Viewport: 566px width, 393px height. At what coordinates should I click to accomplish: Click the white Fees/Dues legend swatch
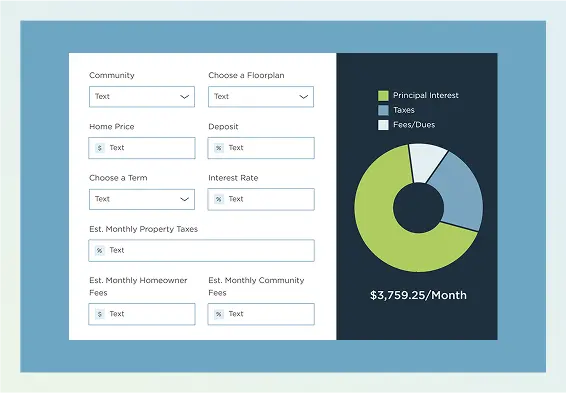tap(383, 125)
